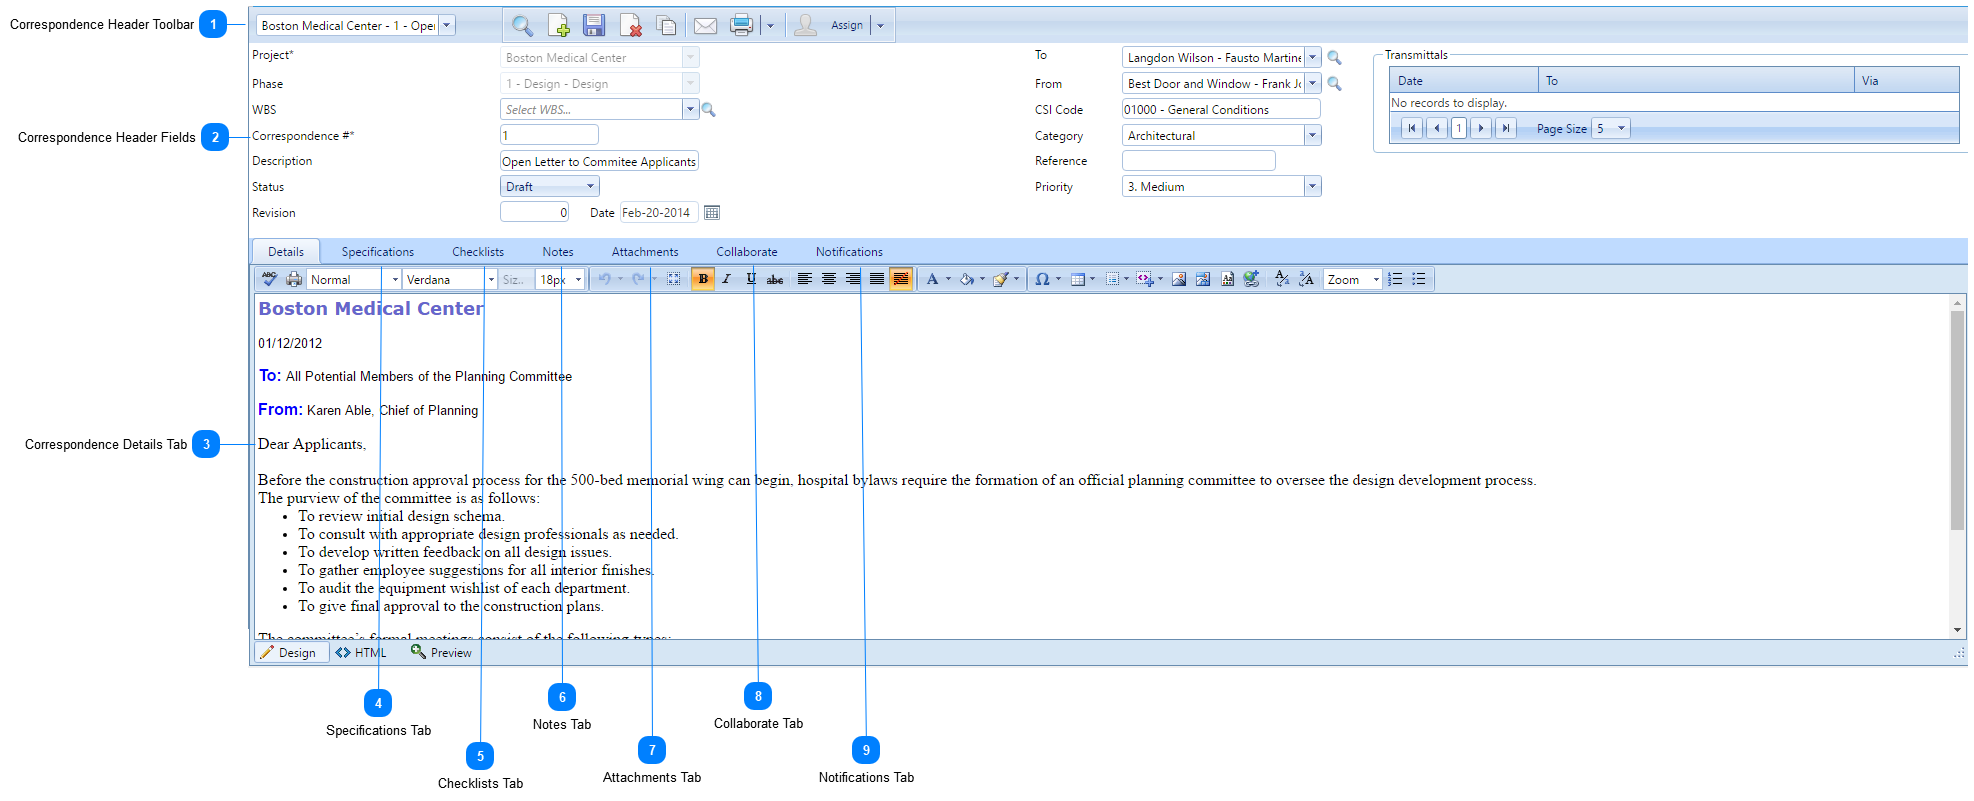The width and height of the screenshot is (1974, 801).
Task: Click the CSI Code field
Action: point(1221,109)
